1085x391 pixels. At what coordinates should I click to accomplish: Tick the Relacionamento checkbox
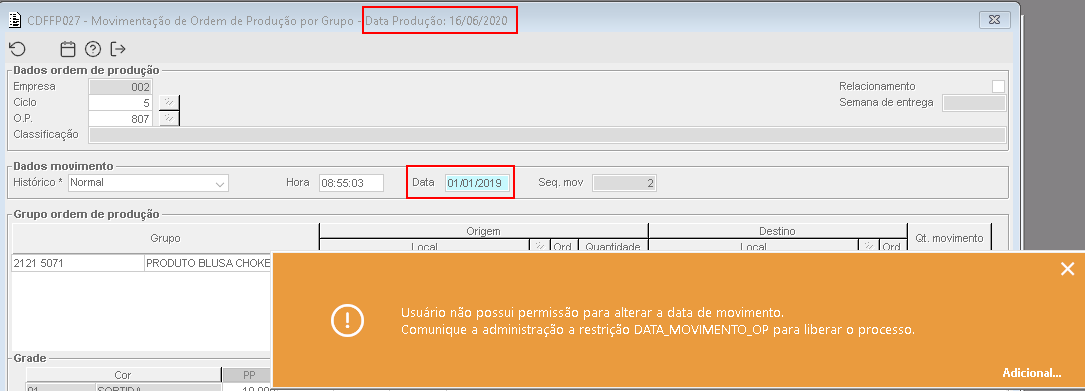click(x=998, y=87)
